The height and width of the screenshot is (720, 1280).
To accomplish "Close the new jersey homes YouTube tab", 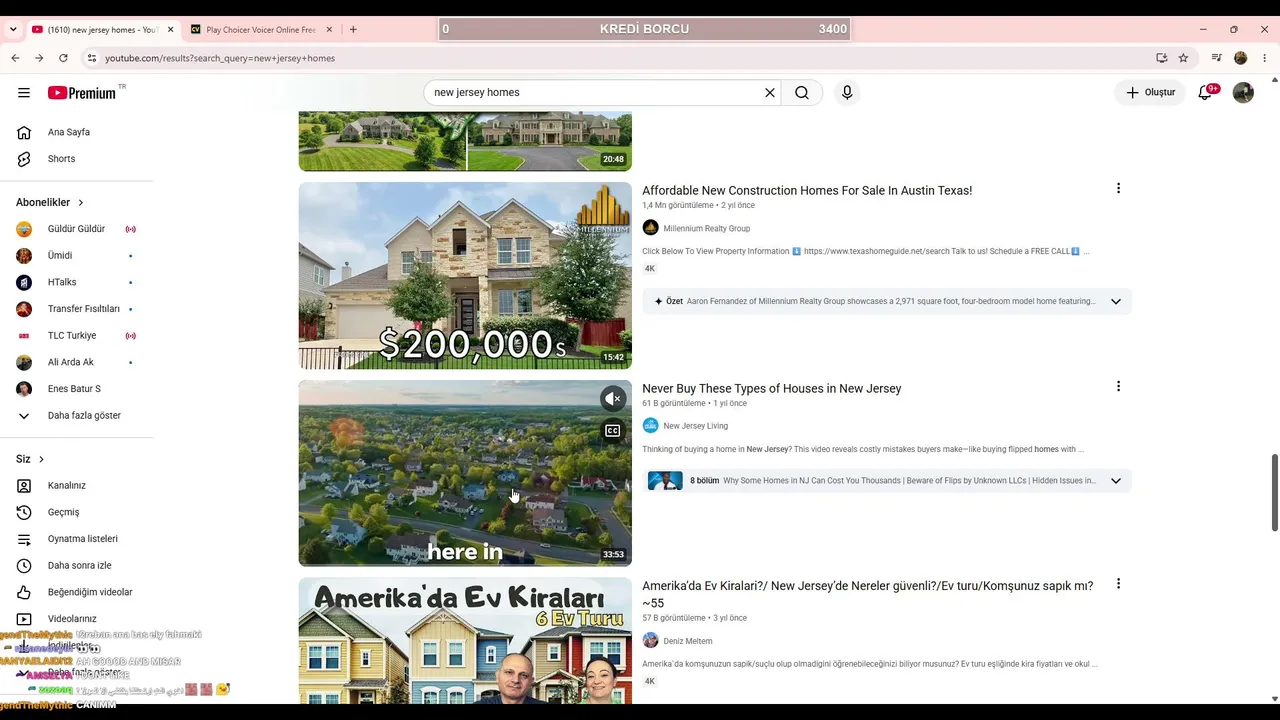I will pos(170,30).
